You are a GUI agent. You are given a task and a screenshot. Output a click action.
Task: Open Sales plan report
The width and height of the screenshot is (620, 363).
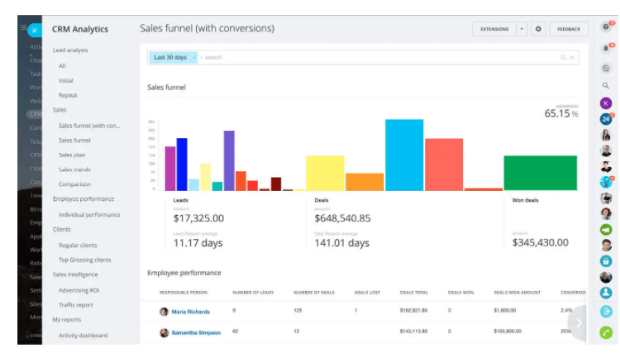(x=72, y=155)
